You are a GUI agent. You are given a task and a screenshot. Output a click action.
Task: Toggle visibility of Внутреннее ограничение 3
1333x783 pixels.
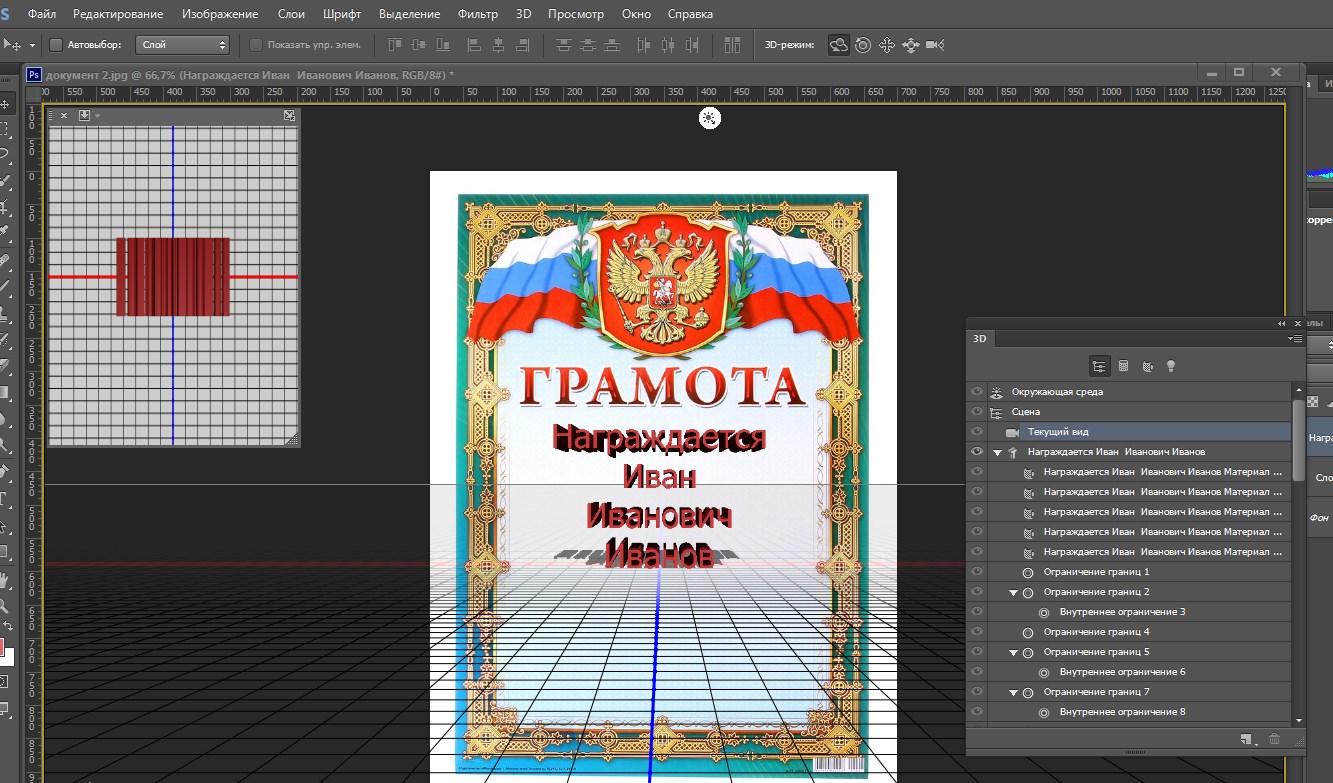click(x=977, y=611)
